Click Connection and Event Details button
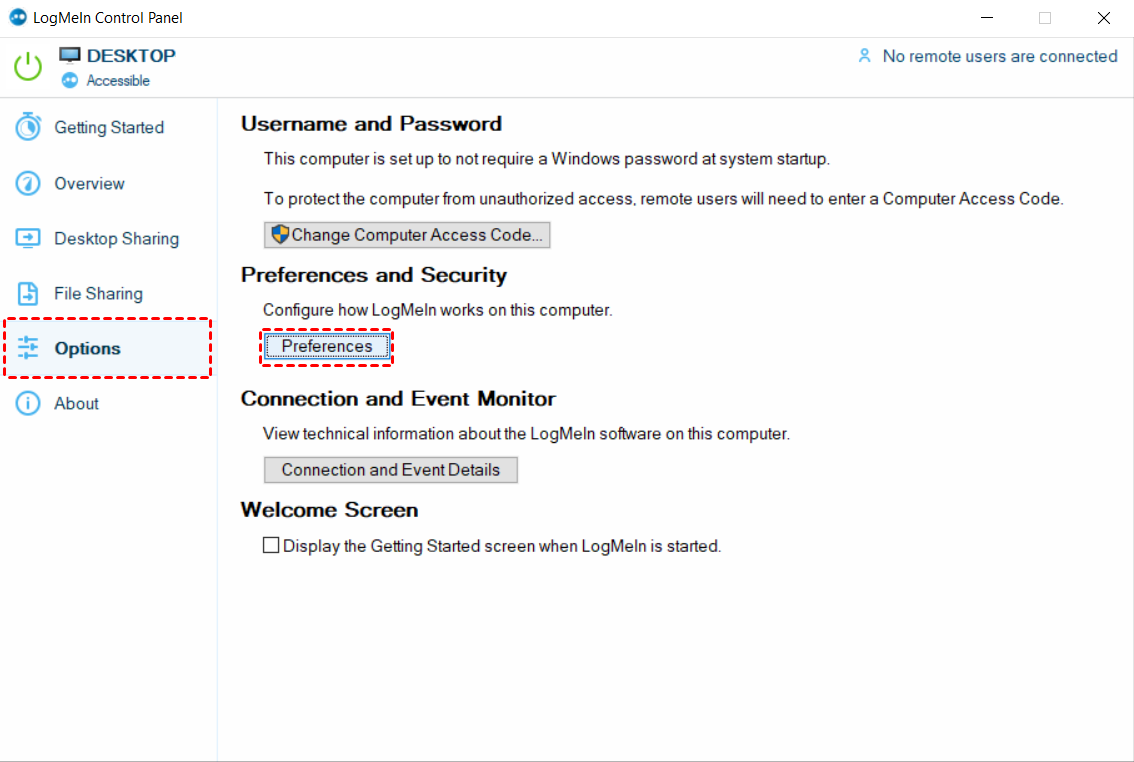This screenshot has height=762, width=1134. 391,470
